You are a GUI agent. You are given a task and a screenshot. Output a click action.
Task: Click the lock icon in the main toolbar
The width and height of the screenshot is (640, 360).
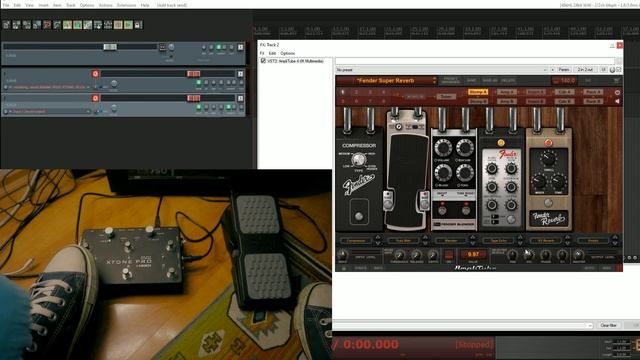coord(138,25)
